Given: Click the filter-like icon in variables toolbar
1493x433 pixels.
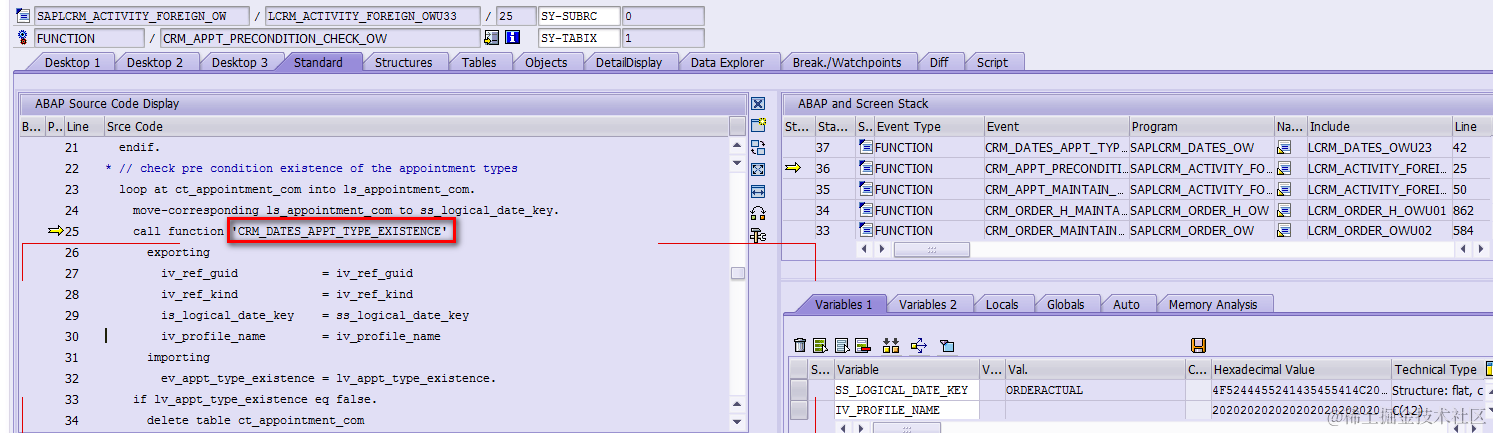Looking at the screenshot, I should click(947, 345).
